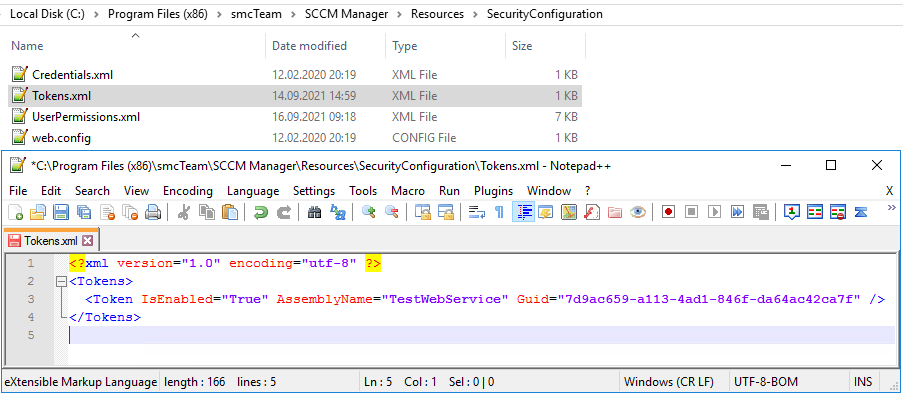Start macro recording with red dot icon

click(x=668, y=212)
